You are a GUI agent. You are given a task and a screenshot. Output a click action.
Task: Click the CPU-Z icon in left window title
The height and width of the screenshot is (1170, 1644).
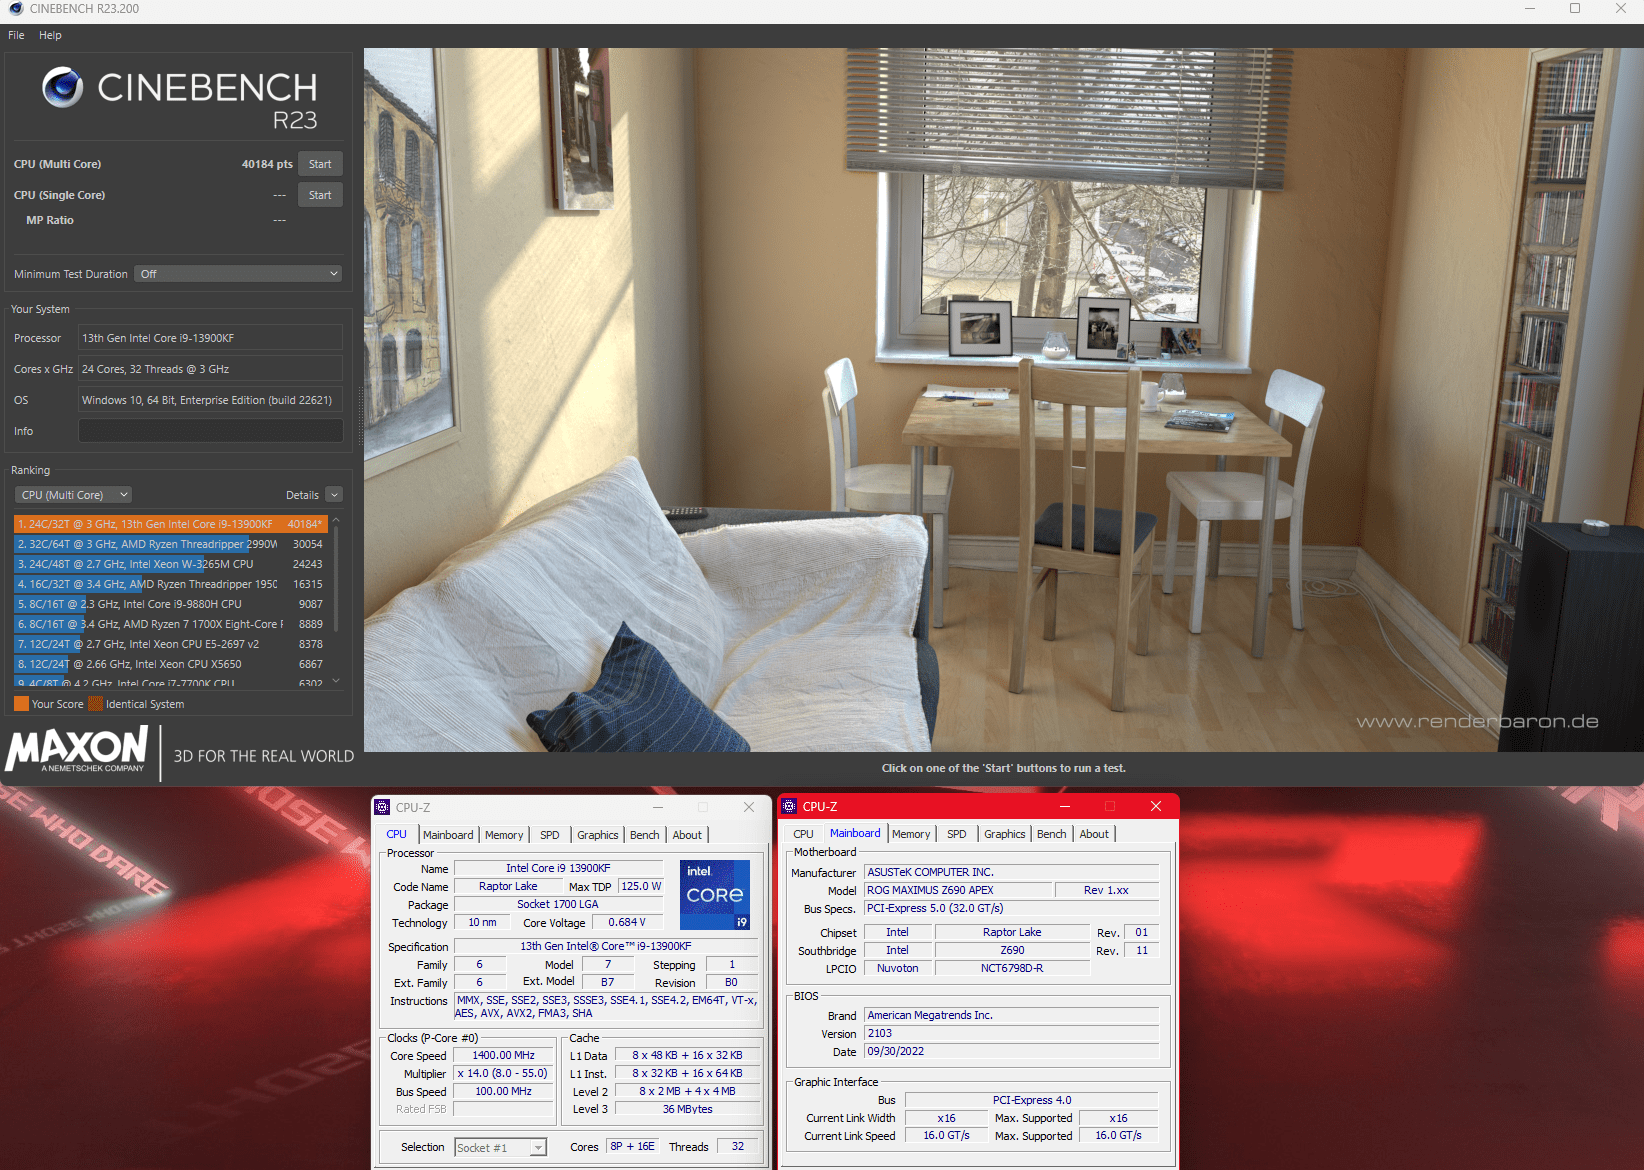(x=382, y=807)
